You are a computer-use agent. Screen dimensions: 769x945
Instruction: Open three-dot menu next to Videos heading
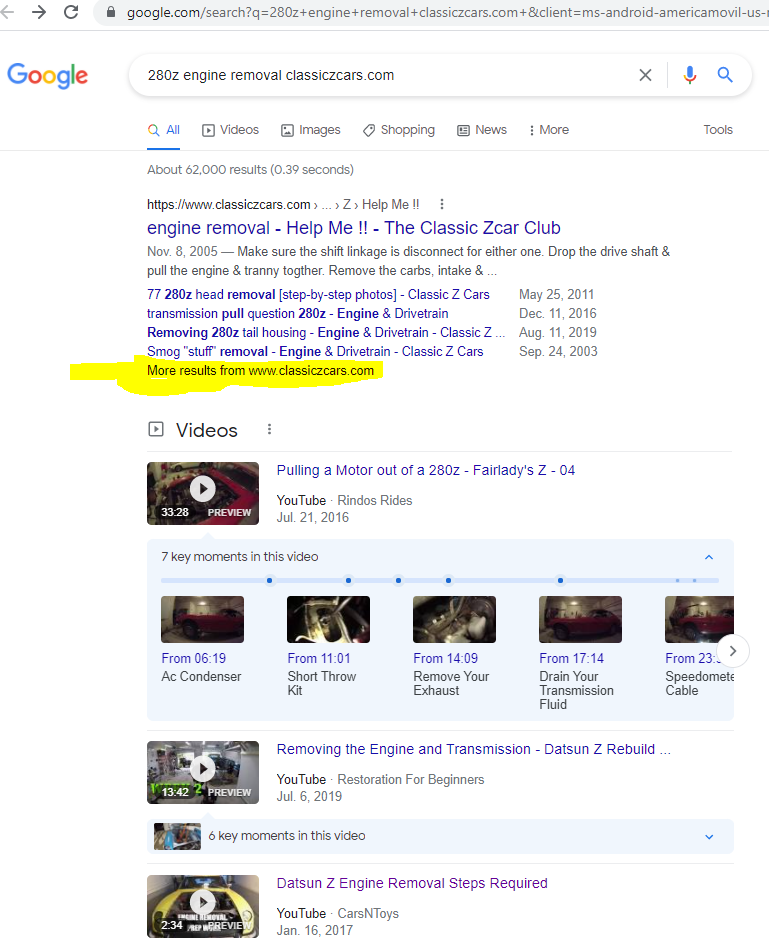269,429
